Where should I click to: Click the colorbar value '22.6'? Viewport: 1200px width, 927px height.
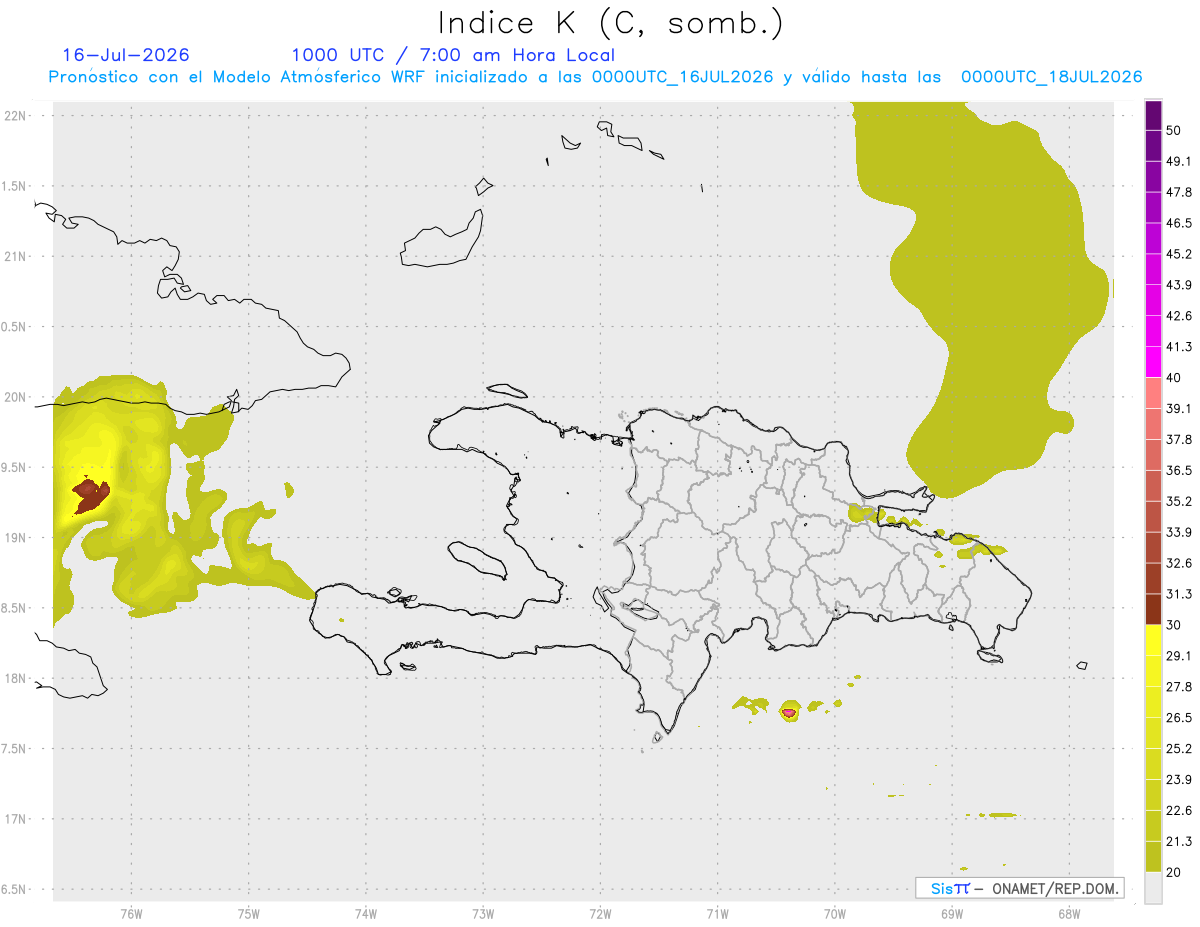(1179, 811)
